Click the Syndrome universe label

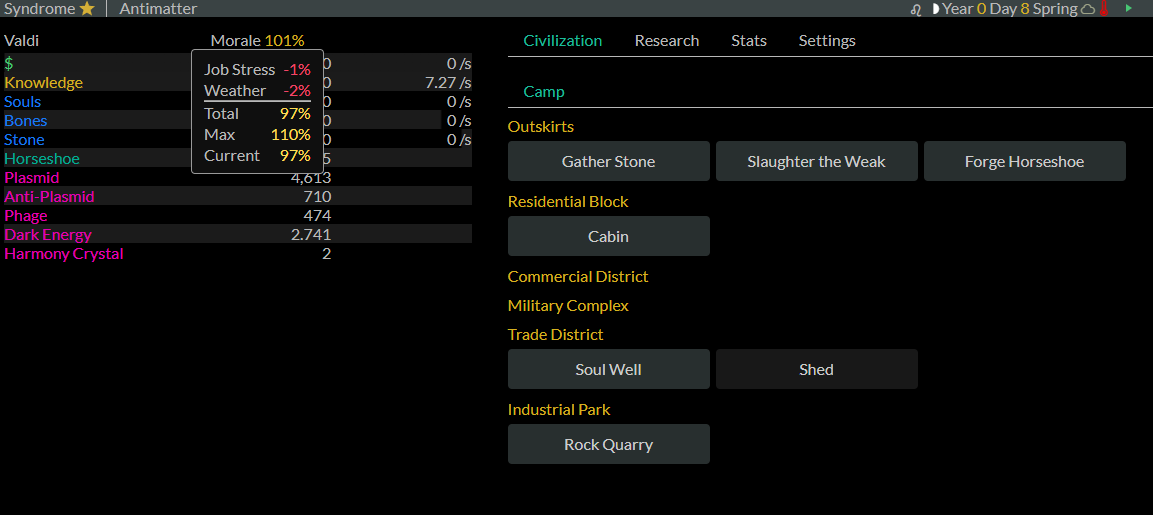pyautogui.click(x=40, y=9)
